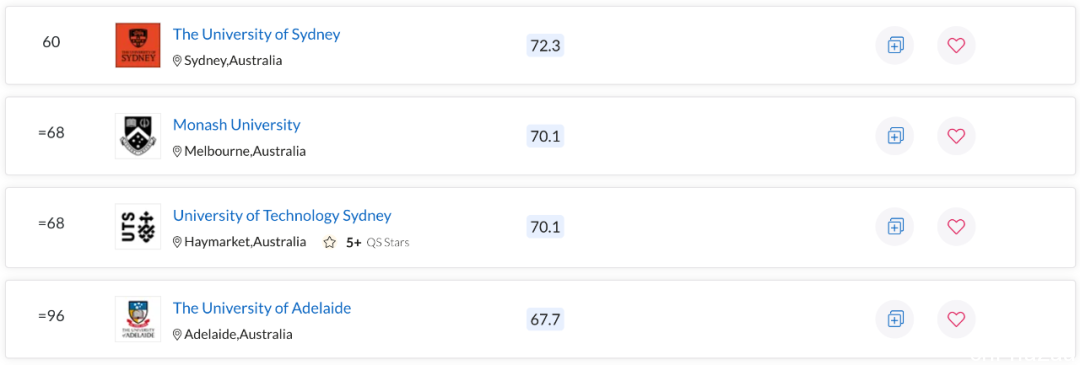Shortlist The University of Adelaide via heart
Screen dimensions: 1080x365
956,319
